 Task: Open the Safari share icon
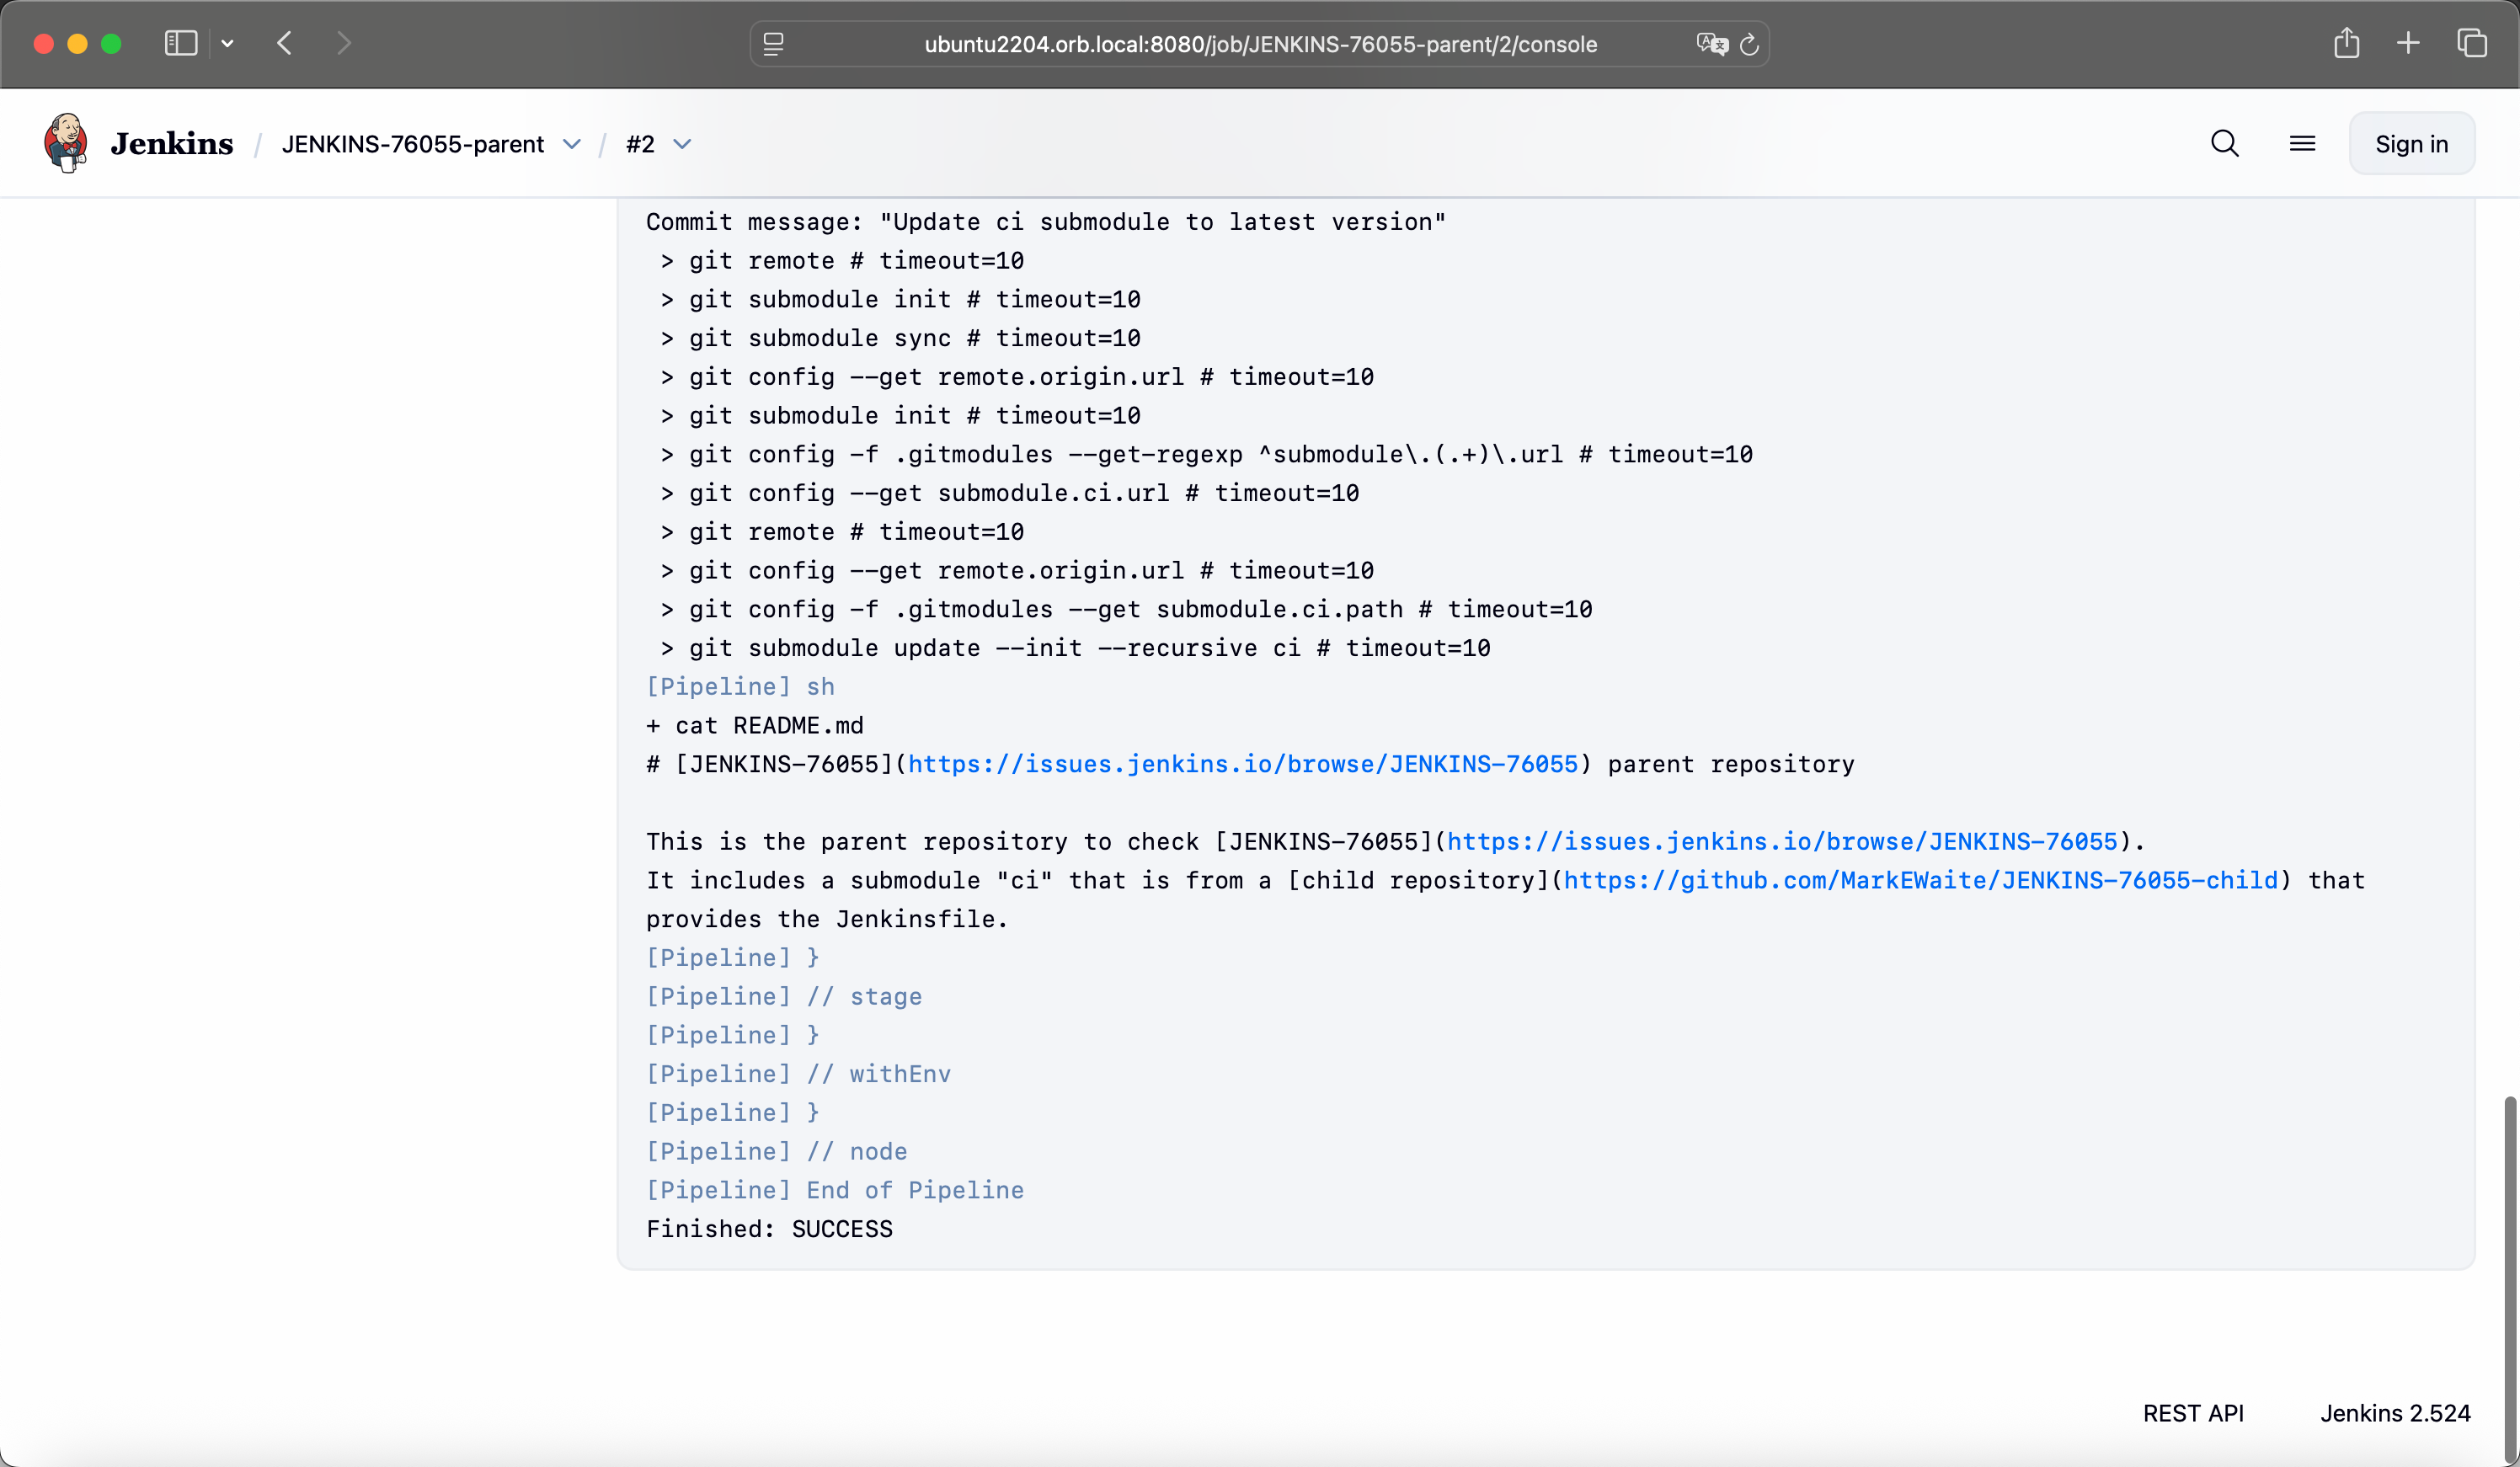pyautogui.click(x=2346, y=43)
